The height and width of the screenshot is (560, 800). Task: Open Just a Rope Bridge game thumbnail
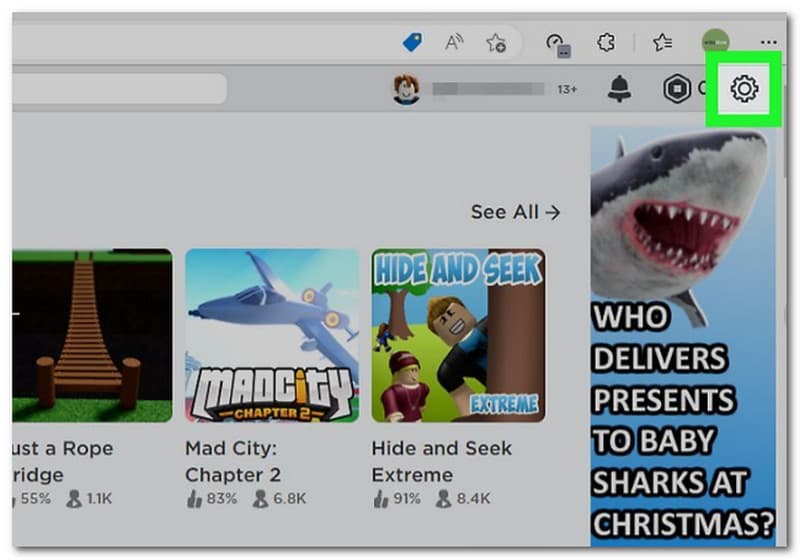point(92,335)
